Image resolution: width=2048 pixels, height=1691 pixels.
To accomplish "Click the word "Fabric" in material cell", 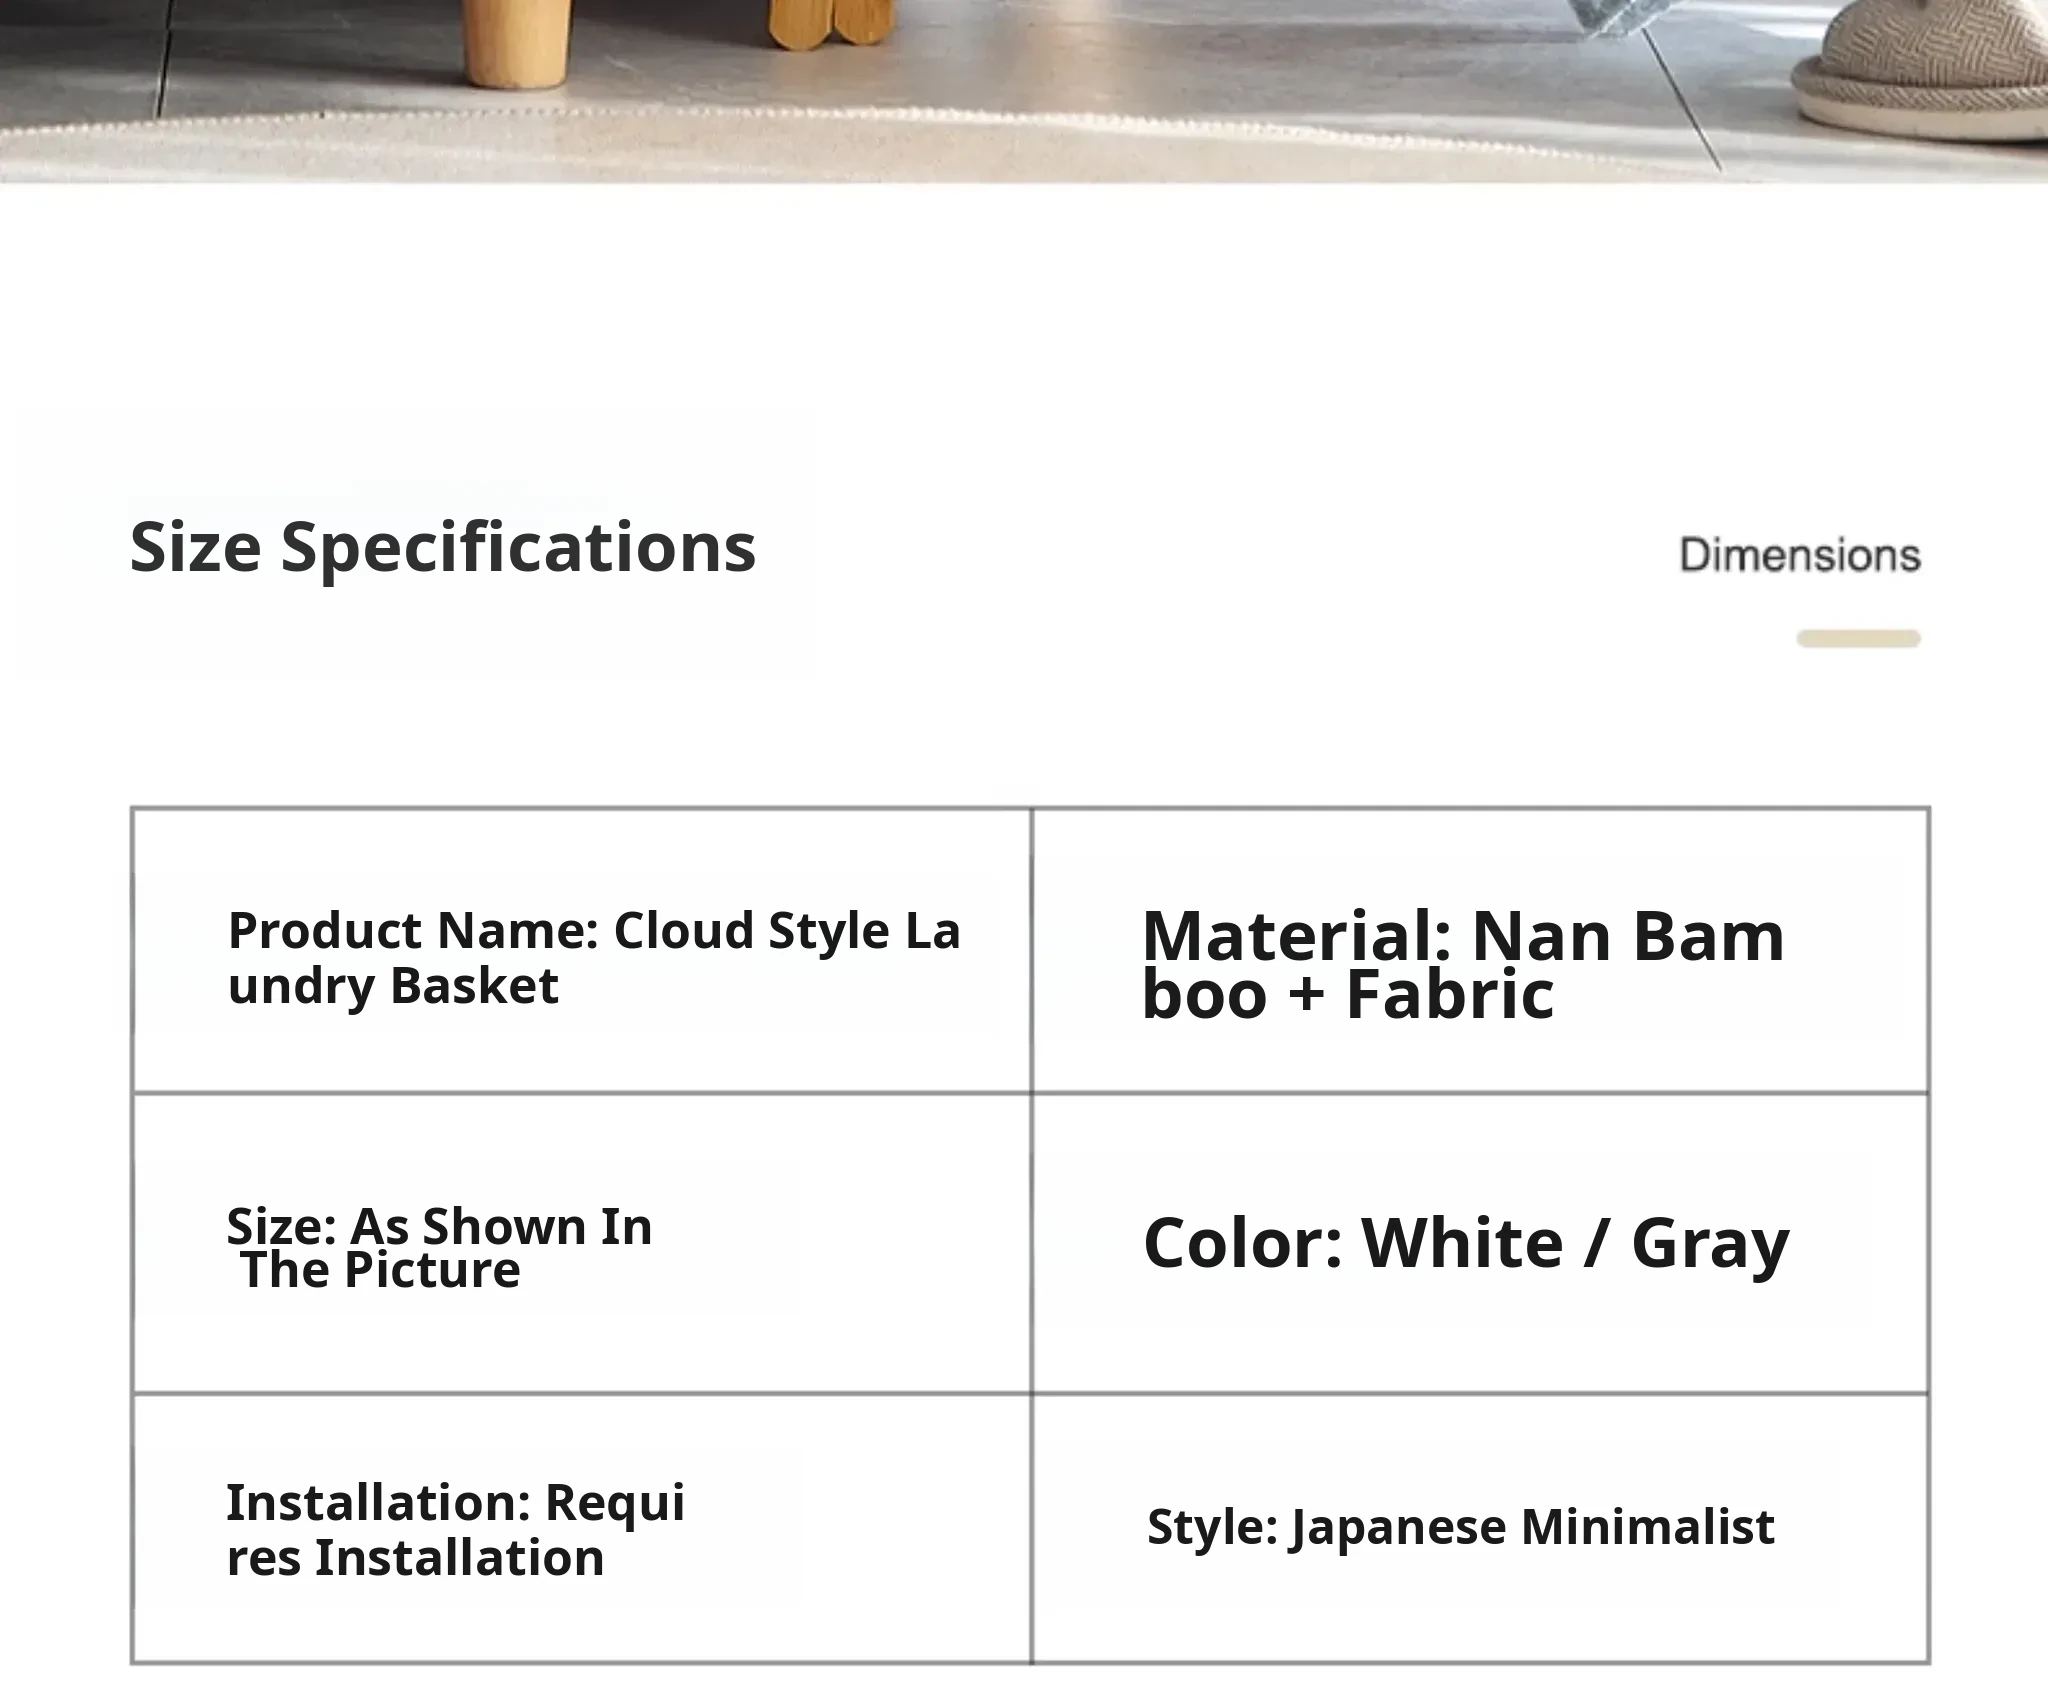I will coord(1450,995).
